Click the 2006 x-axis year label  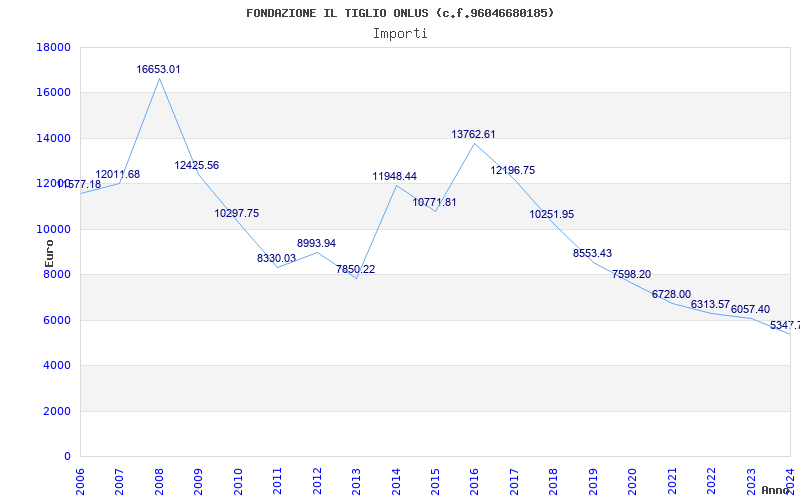pos(80,481)
